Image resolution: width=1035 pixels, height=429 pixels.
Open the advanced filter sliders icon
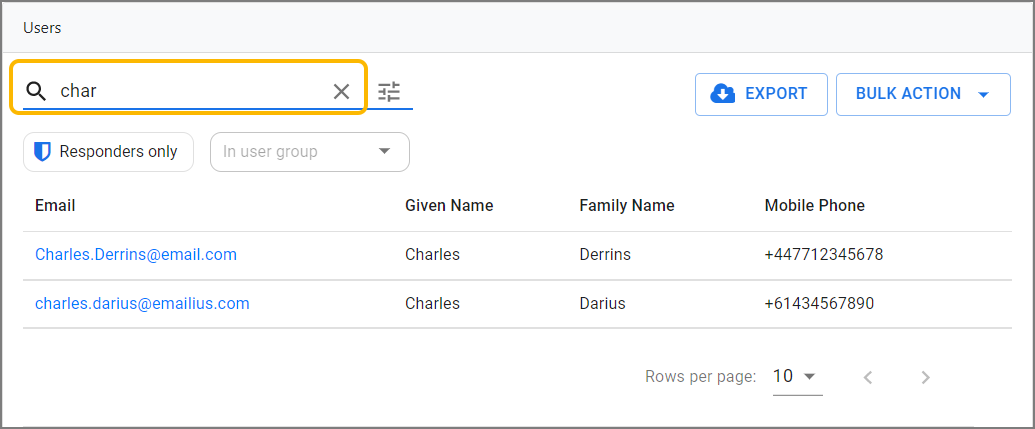click(389, 92)
